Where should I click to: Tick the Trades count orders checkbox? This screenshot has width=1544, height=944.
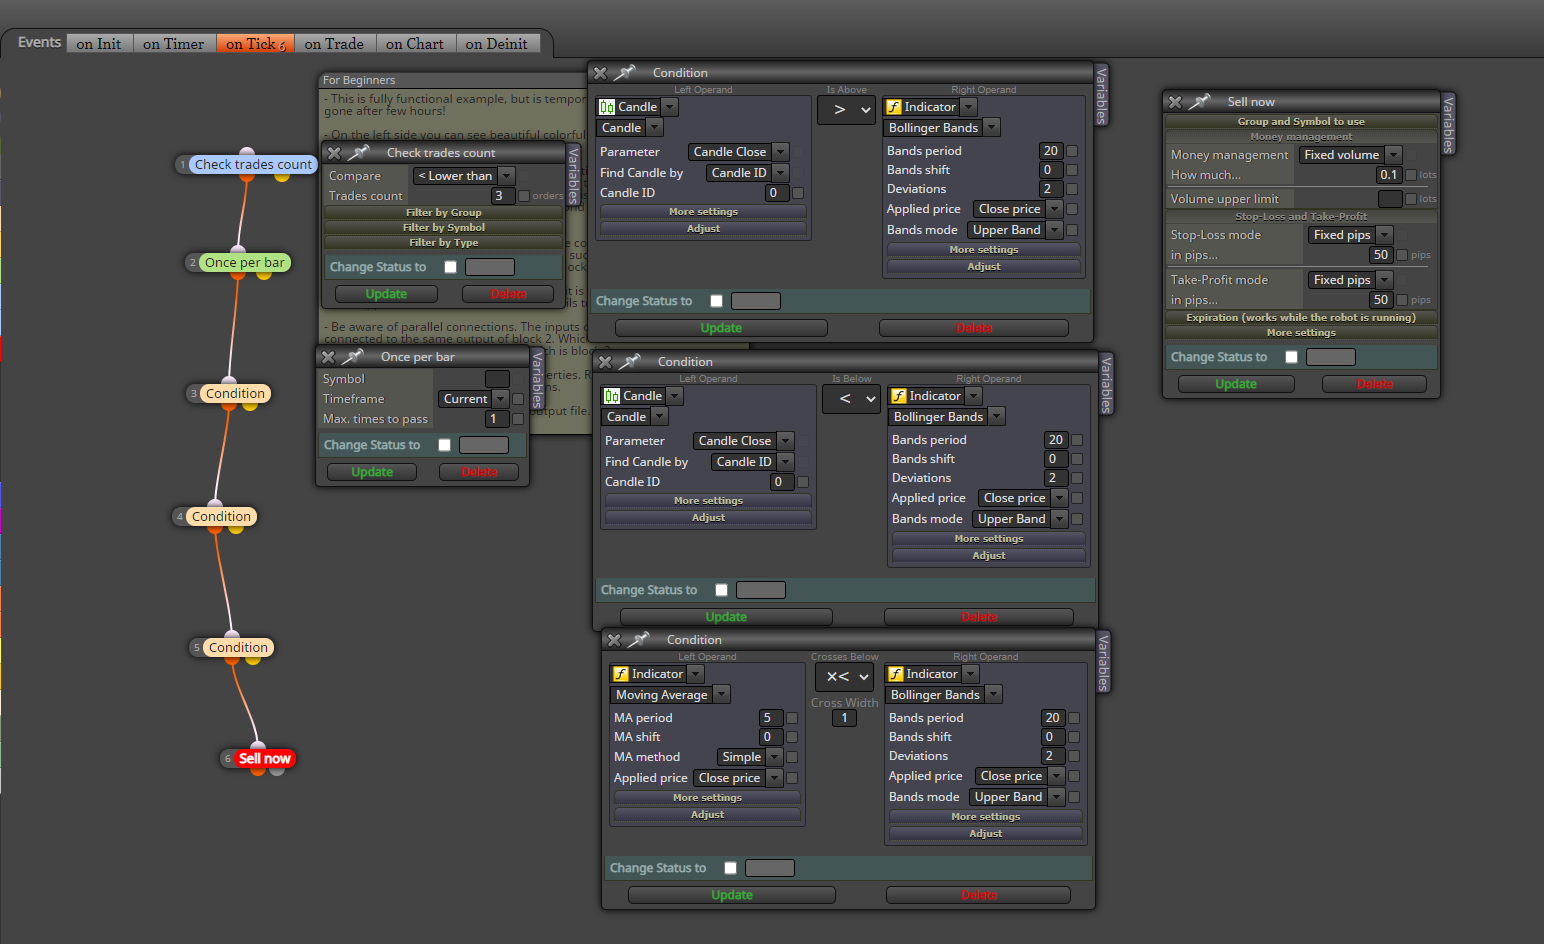(523, 196)
